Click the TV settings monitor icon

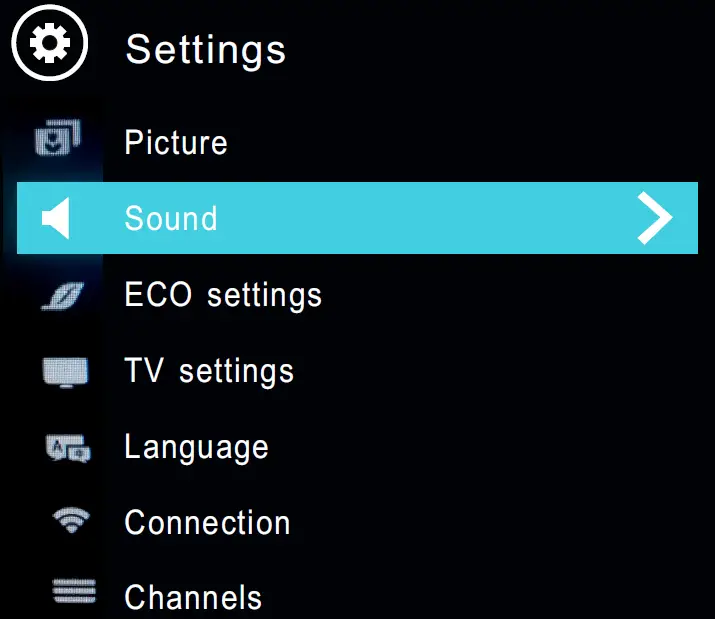(65, 372)
